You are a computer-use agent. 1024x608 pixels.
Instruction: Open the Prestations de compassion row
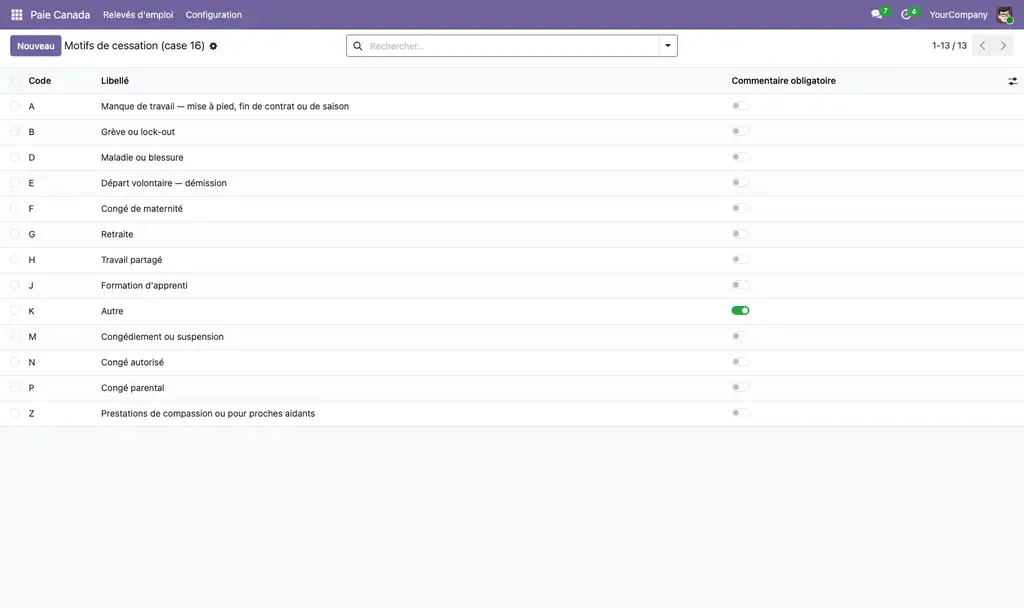pyautogui.click(x=512, y=413)
